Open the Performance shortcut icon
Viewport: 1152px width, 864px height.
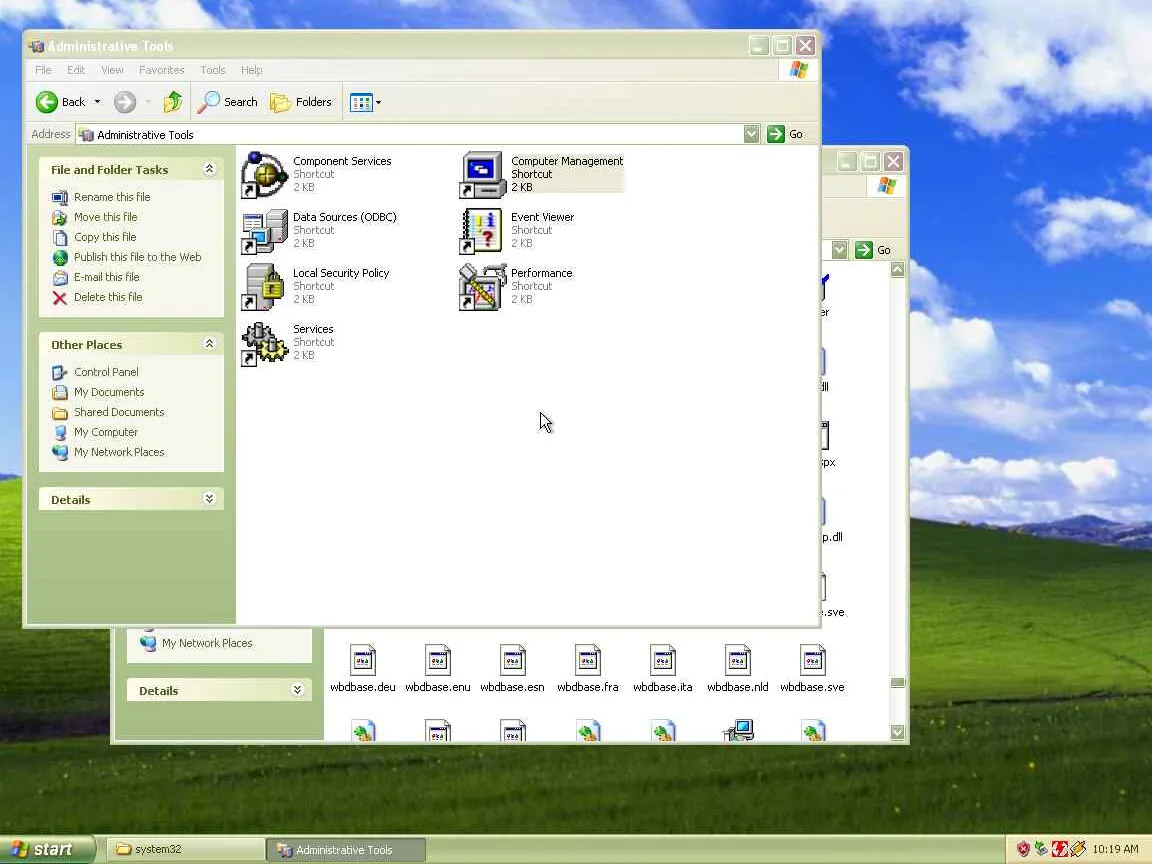pyautogui.click(x=481, y=287)
